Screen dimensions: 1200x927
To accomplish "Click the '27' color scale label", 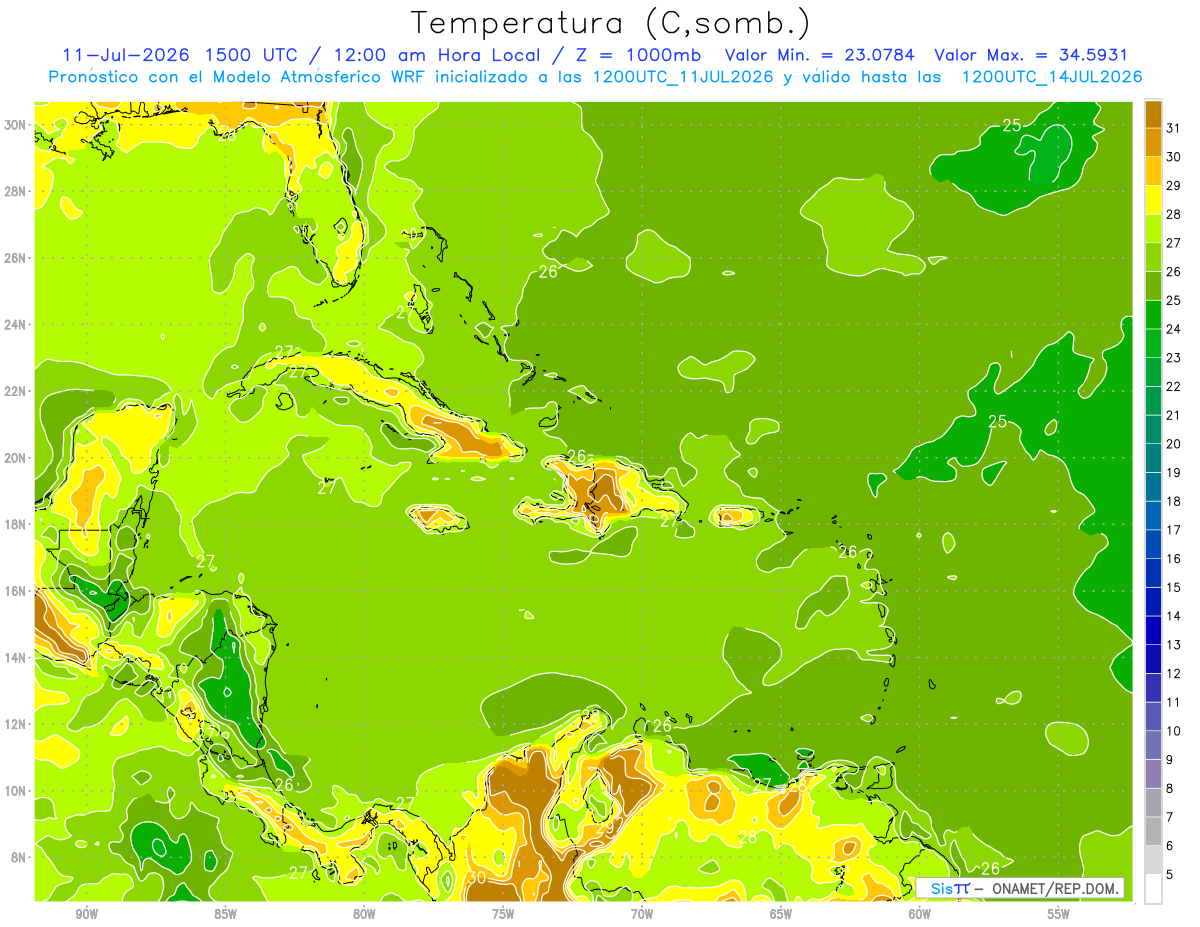I will coord(1173,243).
